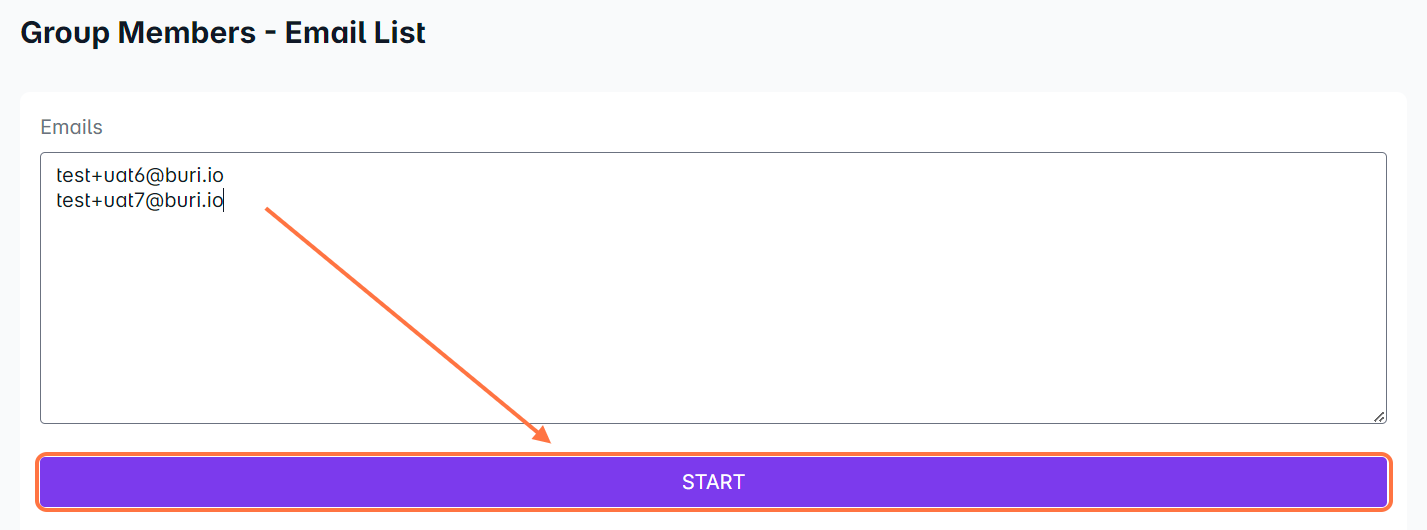Click the Group Members - Email List heading
Image resolution: width=1427 pixels, height=530 pixels.
[x=223, y=33]
